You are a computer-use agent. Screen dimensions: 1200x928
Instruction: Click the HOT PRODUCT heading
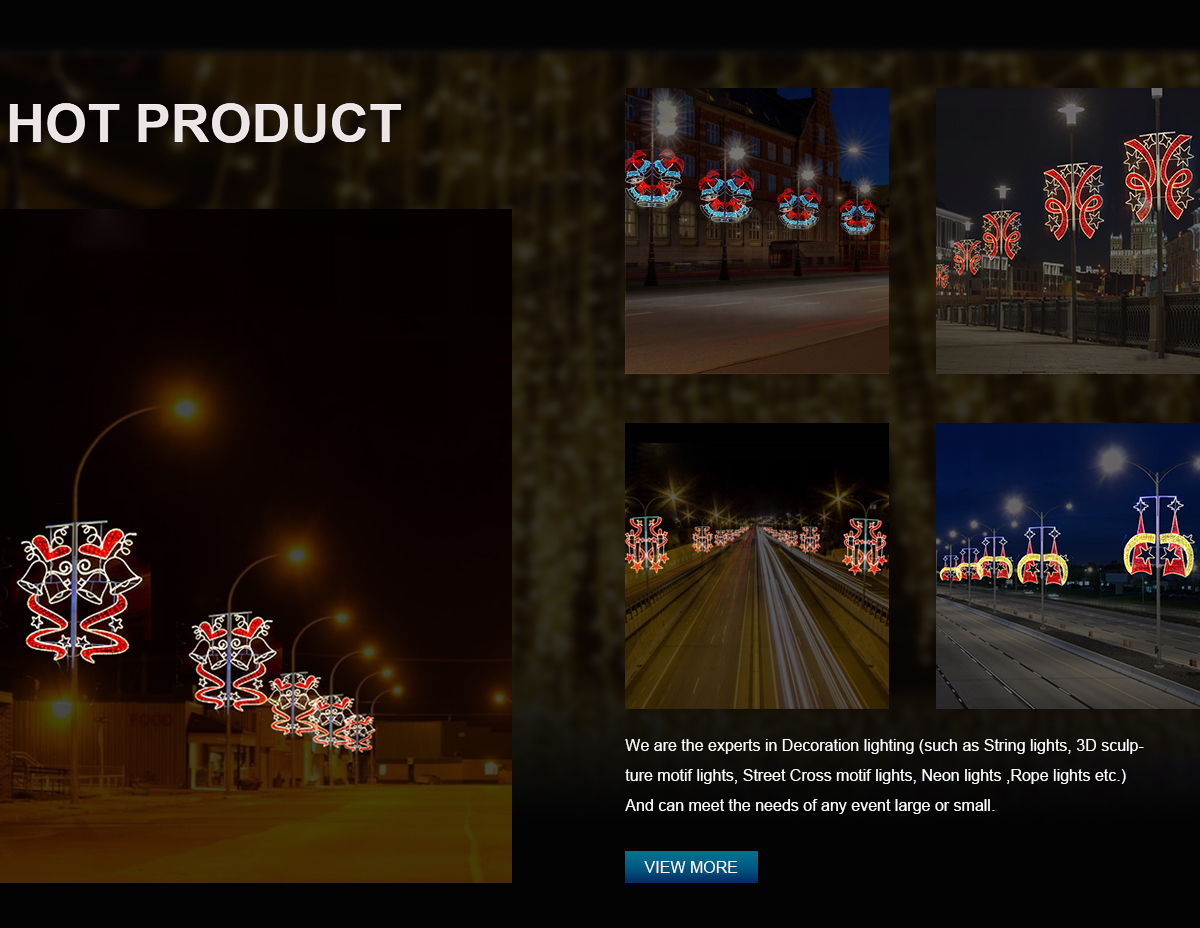204,124
